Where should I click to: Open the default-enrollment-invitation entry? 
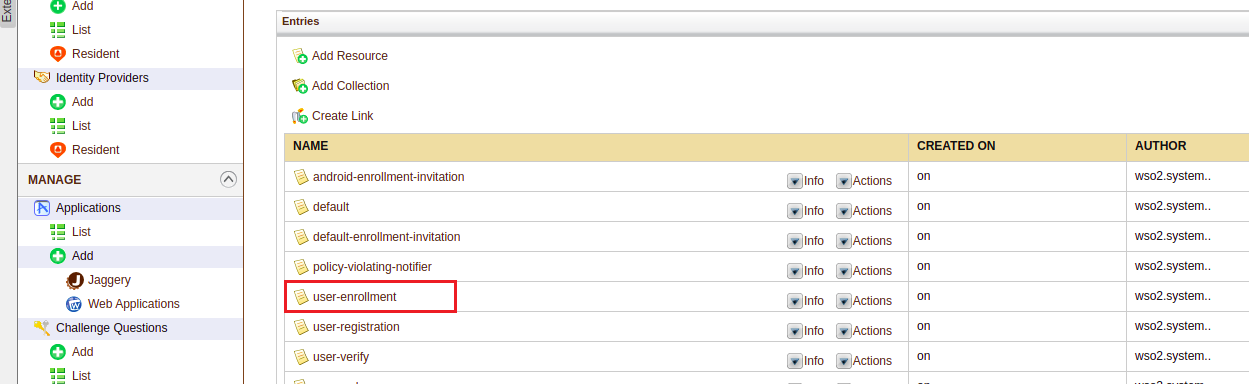click(386, 237)
